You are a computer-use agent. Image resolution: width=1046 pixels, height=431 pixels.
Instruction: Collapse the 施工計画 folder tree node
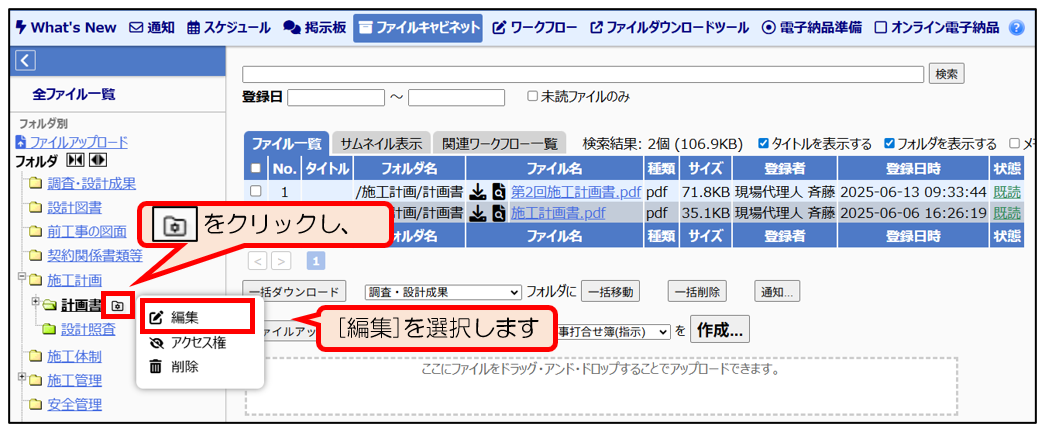point(22,279)
